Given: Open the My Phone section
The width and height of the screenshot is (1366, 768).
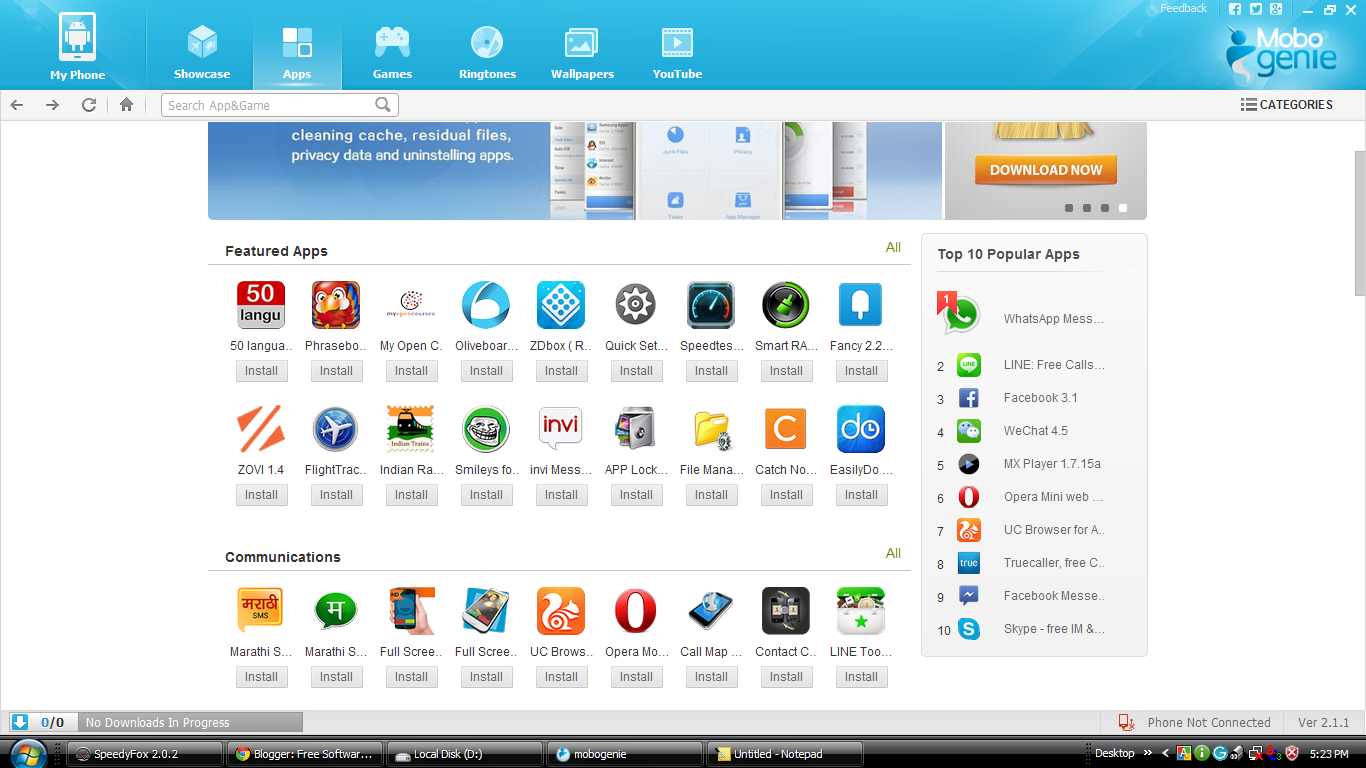Looking at the screenshot, I should coord(78,47).
